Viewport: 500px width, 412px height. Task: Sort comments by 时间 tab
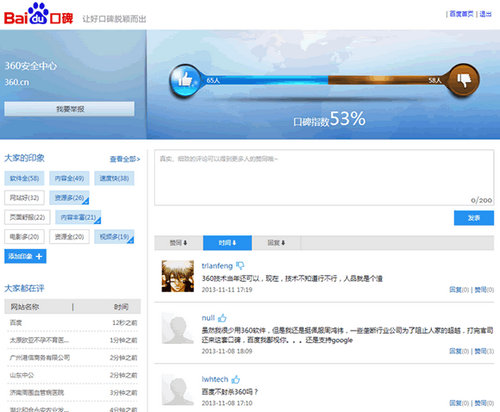point(227,243)
